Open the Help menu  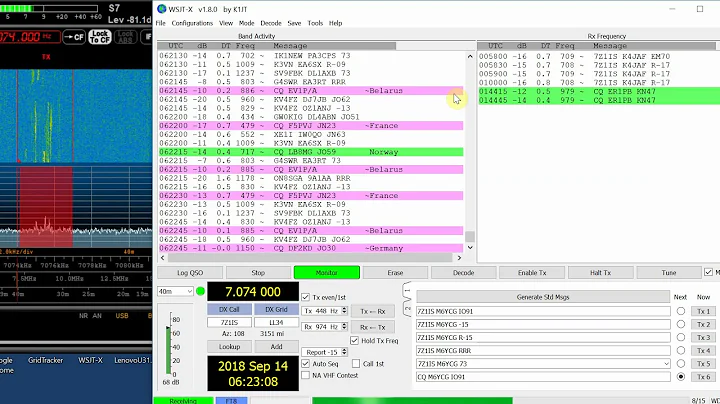pyautogui.click(x=335, y=23)
